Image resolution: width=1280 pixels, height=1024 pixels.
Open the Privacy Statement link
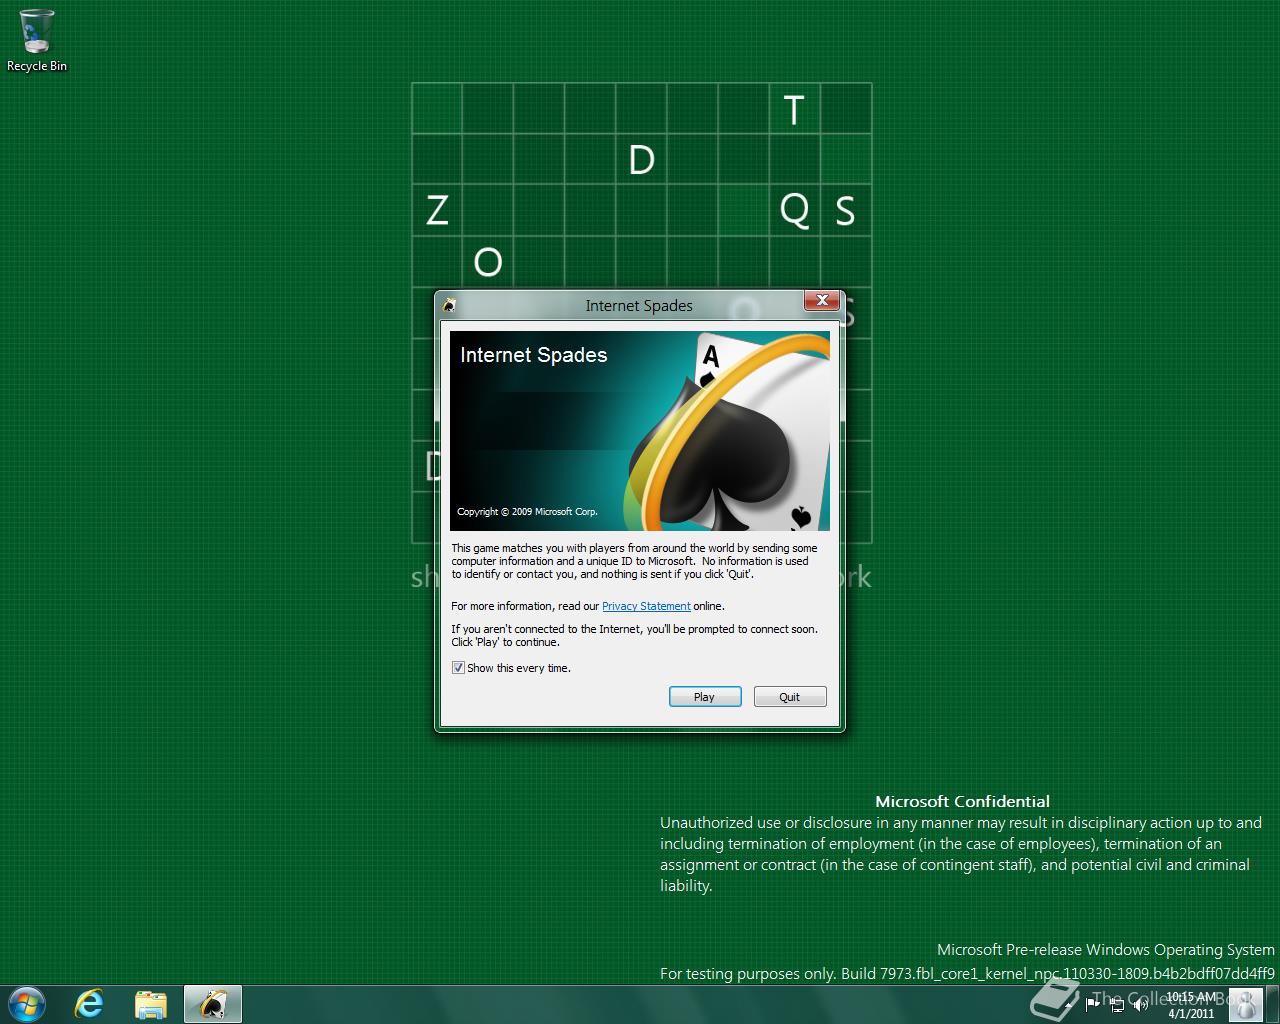point(646,606)
